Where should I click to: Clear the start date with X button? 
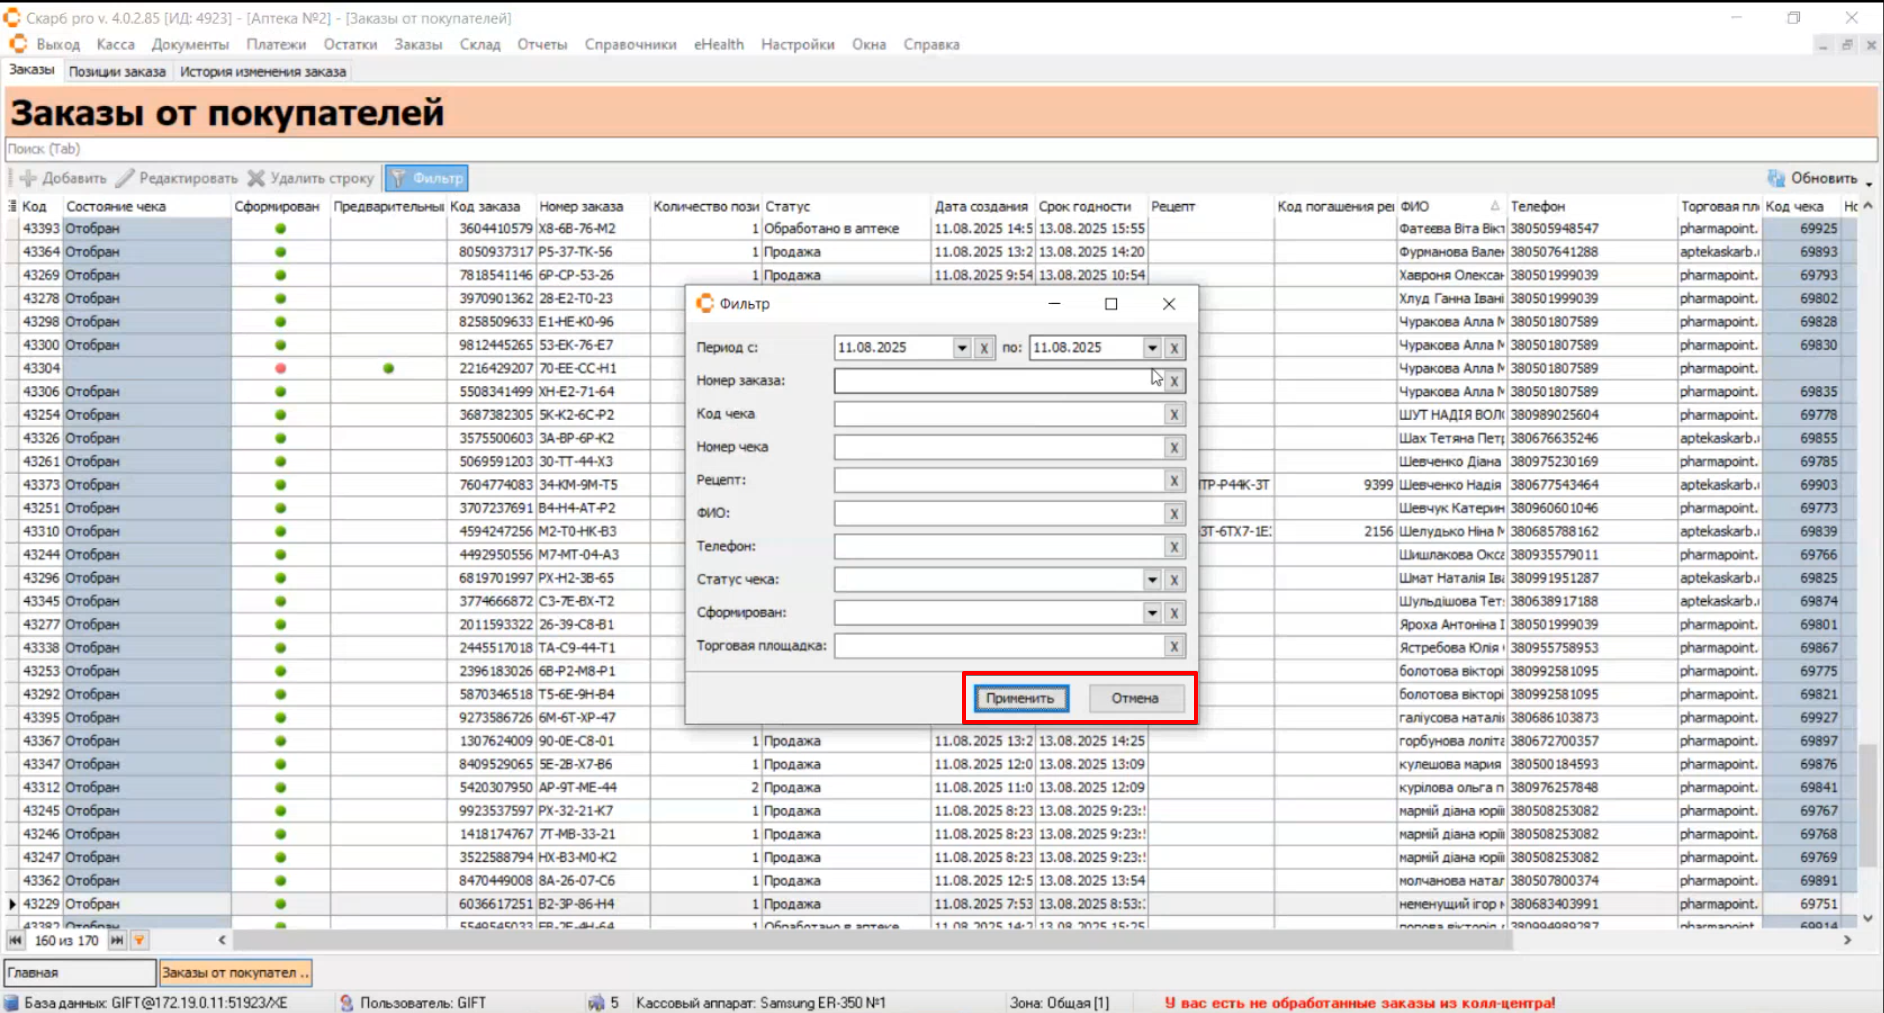[984, 348]
